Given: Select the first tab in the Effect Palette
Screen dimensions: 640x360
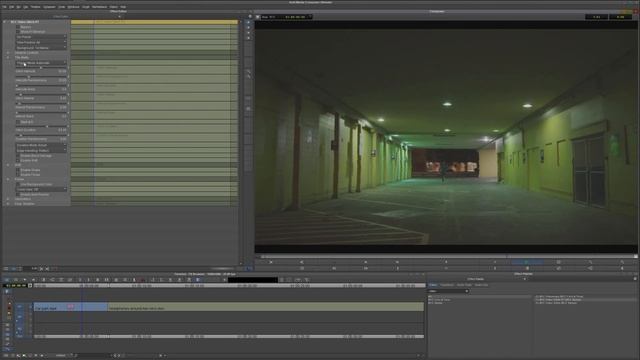Looking at the screenshot, I should (433, 285).
